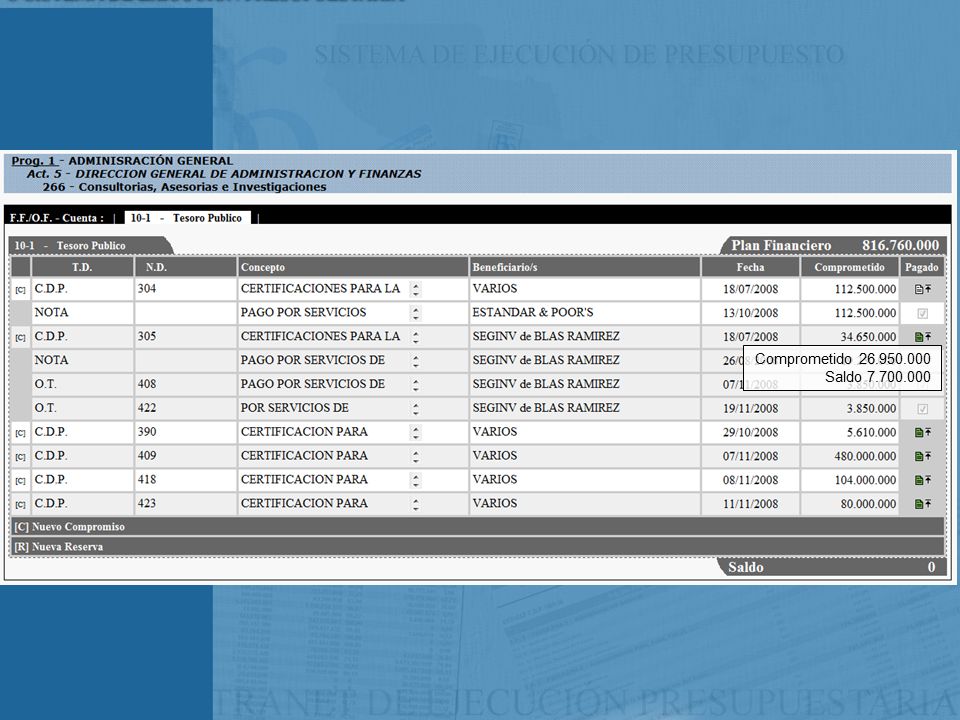The height and width of the screenshot is (720, 960).
Task: Click SEGINV de BLAS RAMIREZ on C.D.P. 305 row
Action: click(x=546, y=336)
